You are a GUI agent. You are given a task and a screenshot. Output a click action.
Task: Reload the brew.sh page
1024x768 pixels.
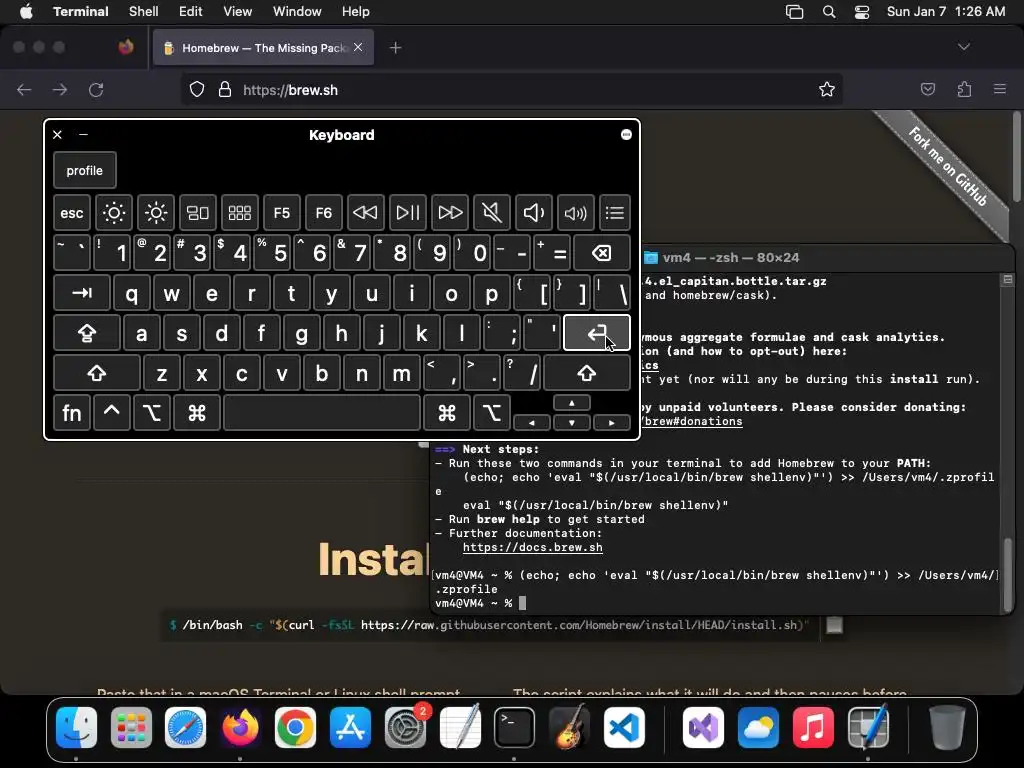click(x=96, y=89)
